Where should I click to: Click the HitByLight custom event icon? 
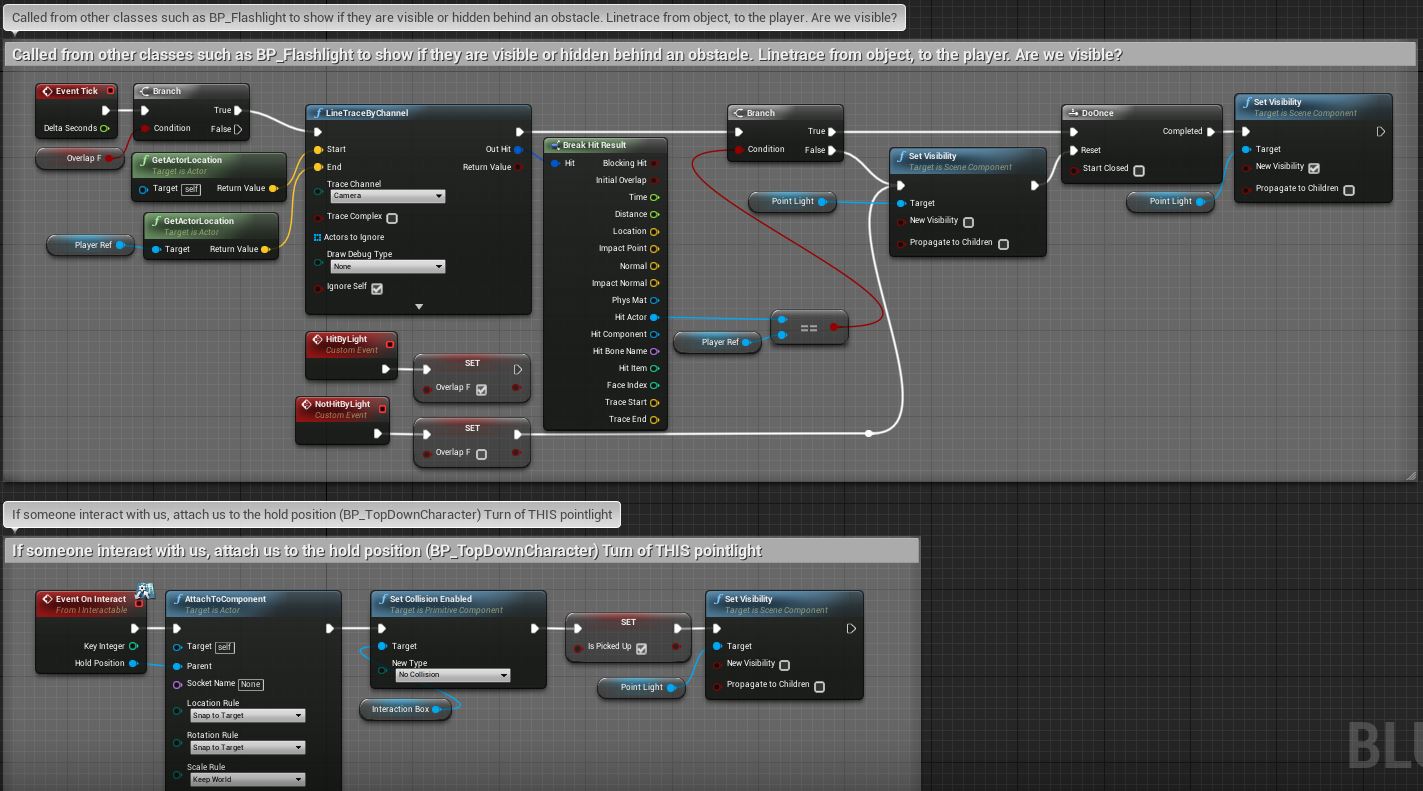pyautogui.click(x=317, y=340)
